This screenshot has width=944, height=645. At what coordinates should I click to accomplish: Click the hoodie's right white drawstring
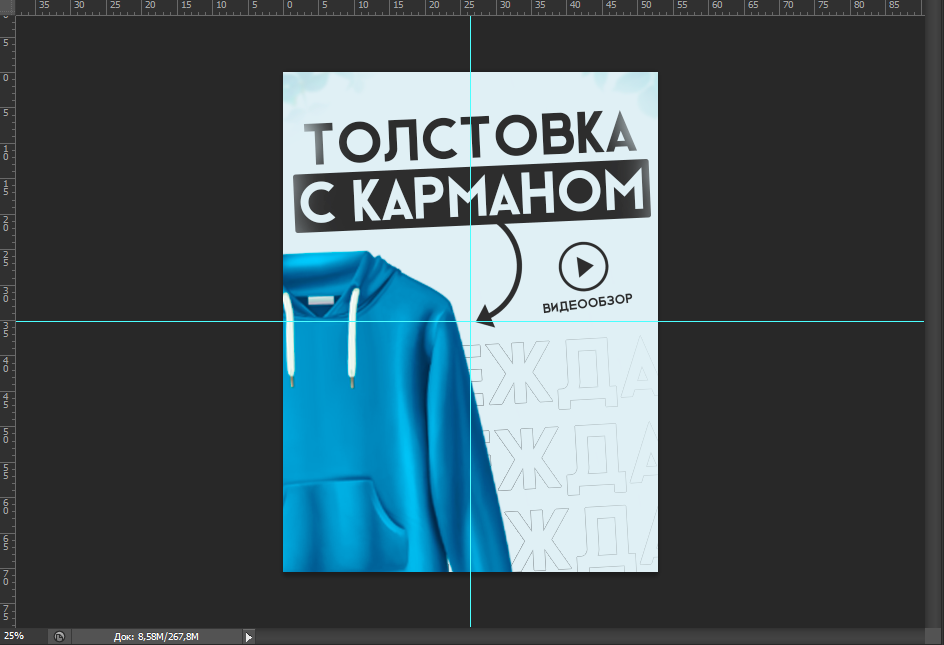(353, 337)
